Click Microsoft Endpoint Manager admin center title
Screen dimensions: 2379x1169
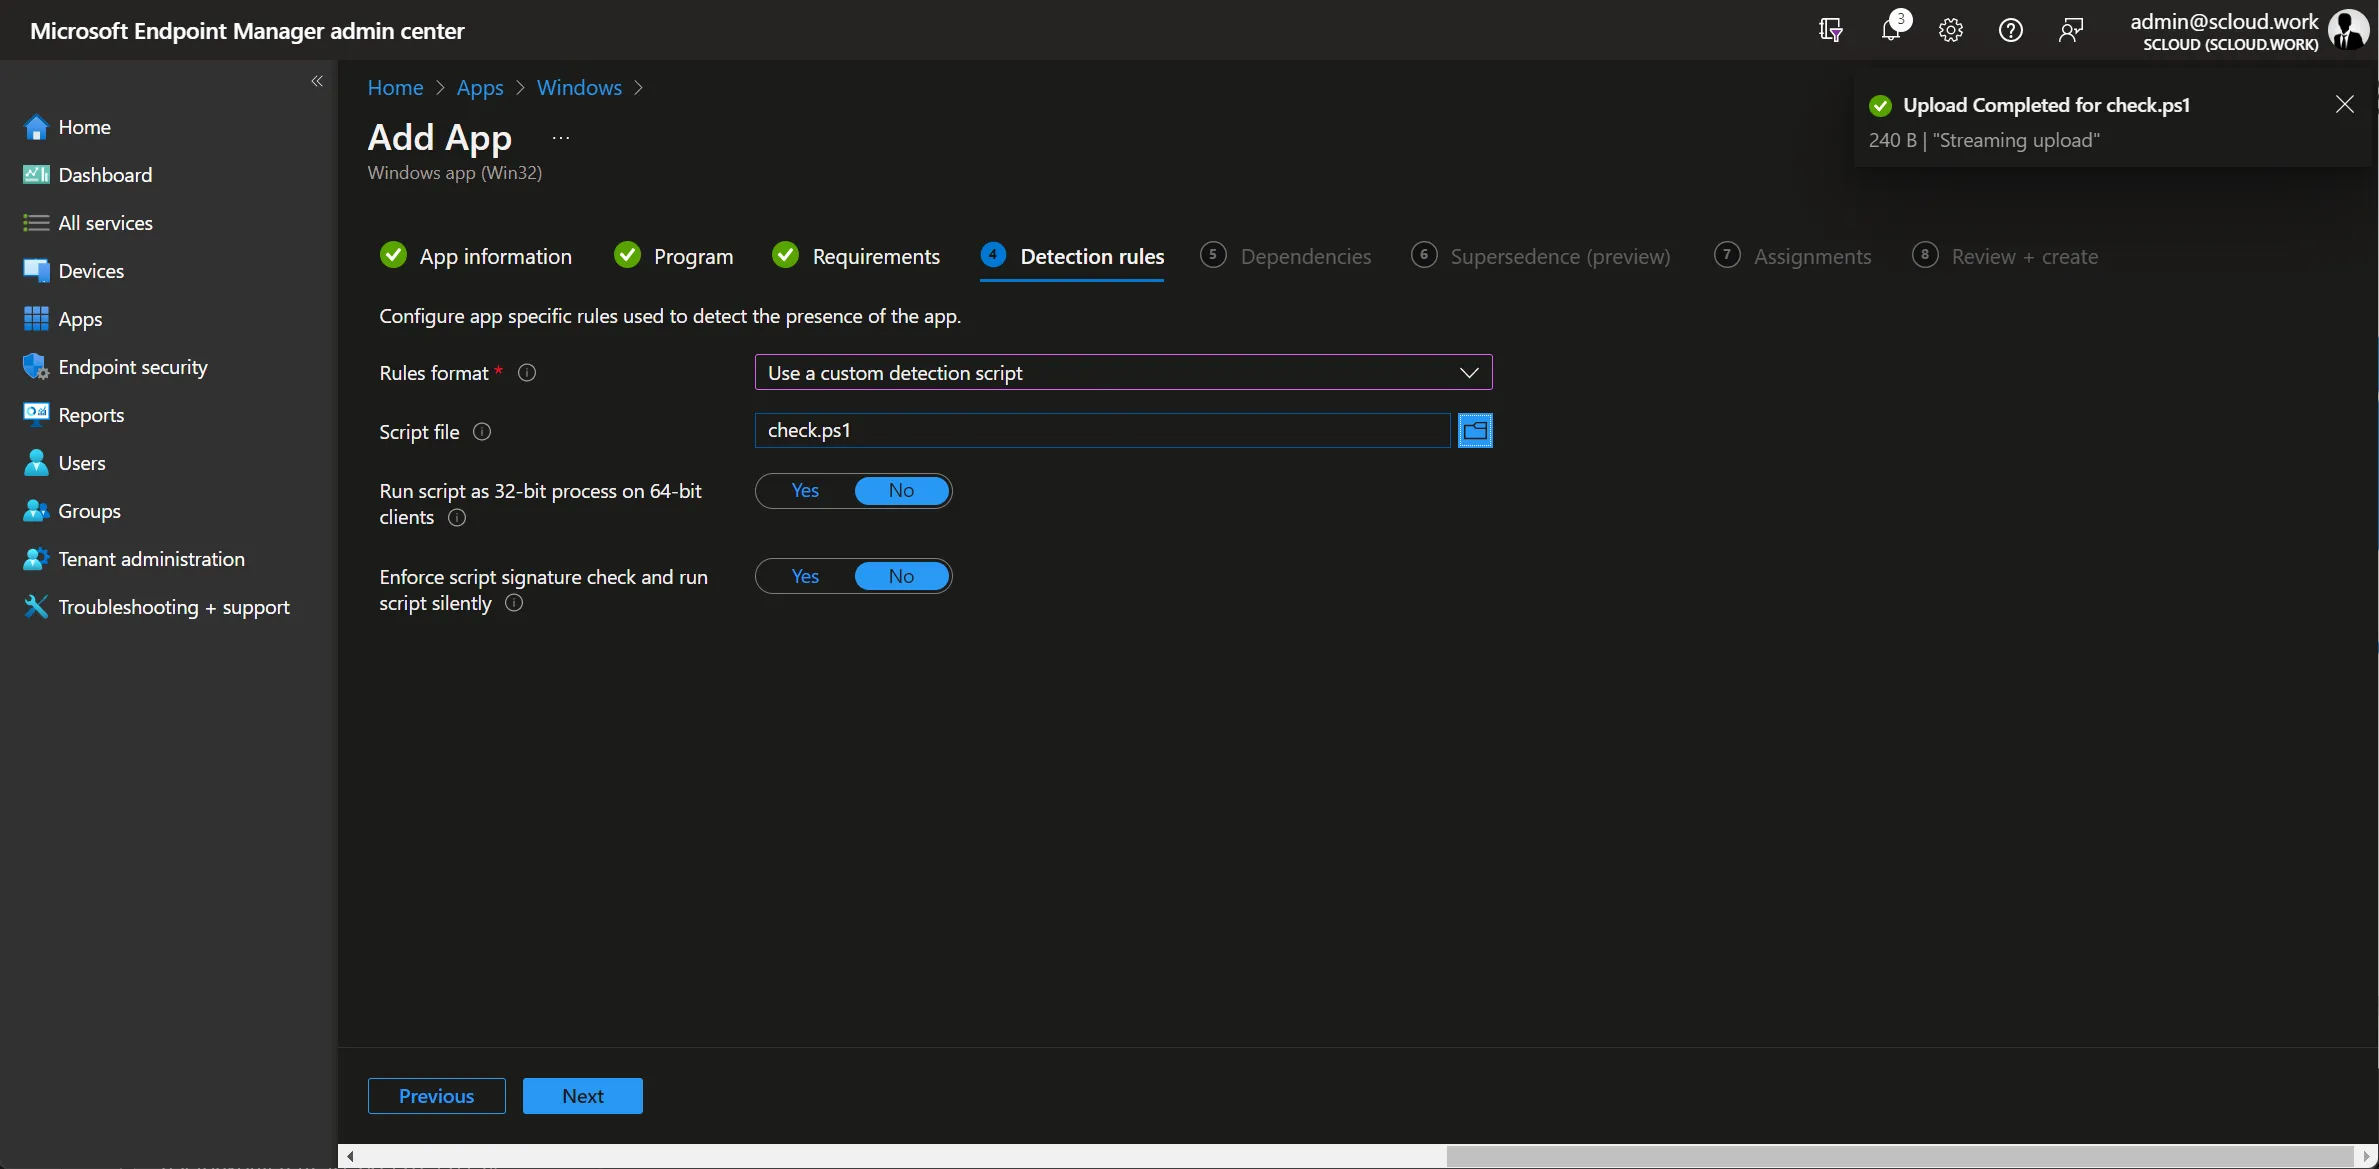coord(247,30)
